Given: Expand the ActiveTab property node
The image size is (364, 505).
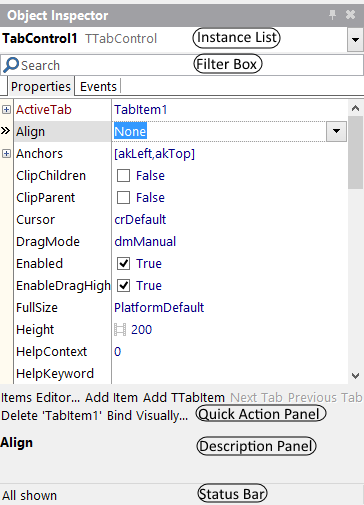Looking at the screenshot, I should tap(6, 110).
